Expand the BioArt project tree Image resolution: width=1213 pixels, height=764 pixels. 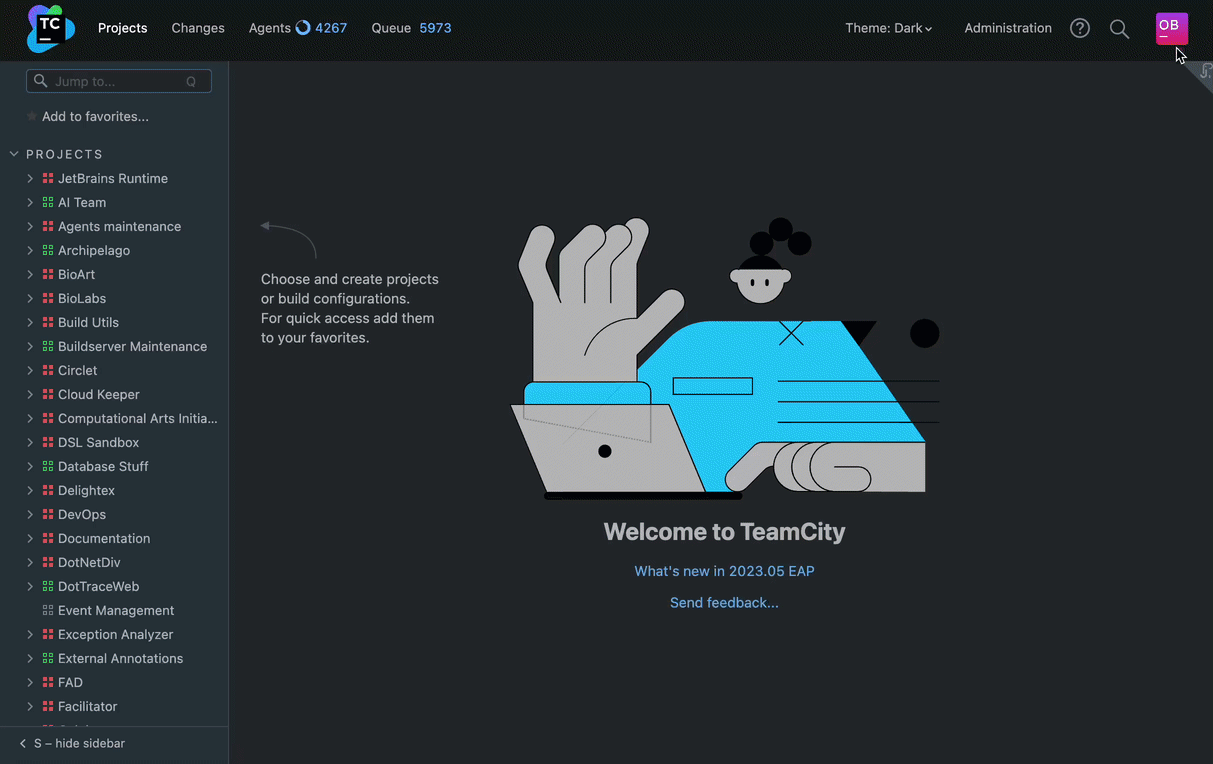(30, 275)
